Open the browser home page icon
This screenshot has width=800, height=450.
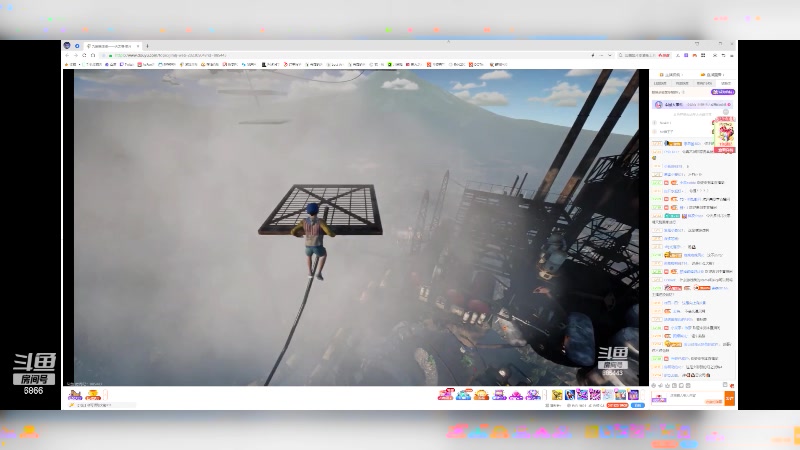93,55
